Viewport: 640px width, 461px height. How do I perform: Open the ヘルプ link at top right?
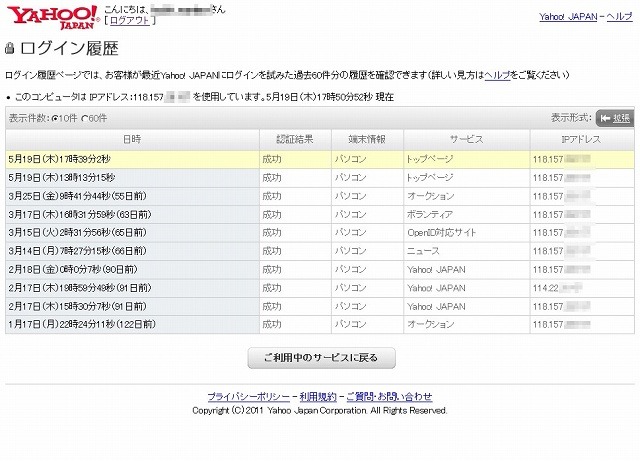(620, 17)
